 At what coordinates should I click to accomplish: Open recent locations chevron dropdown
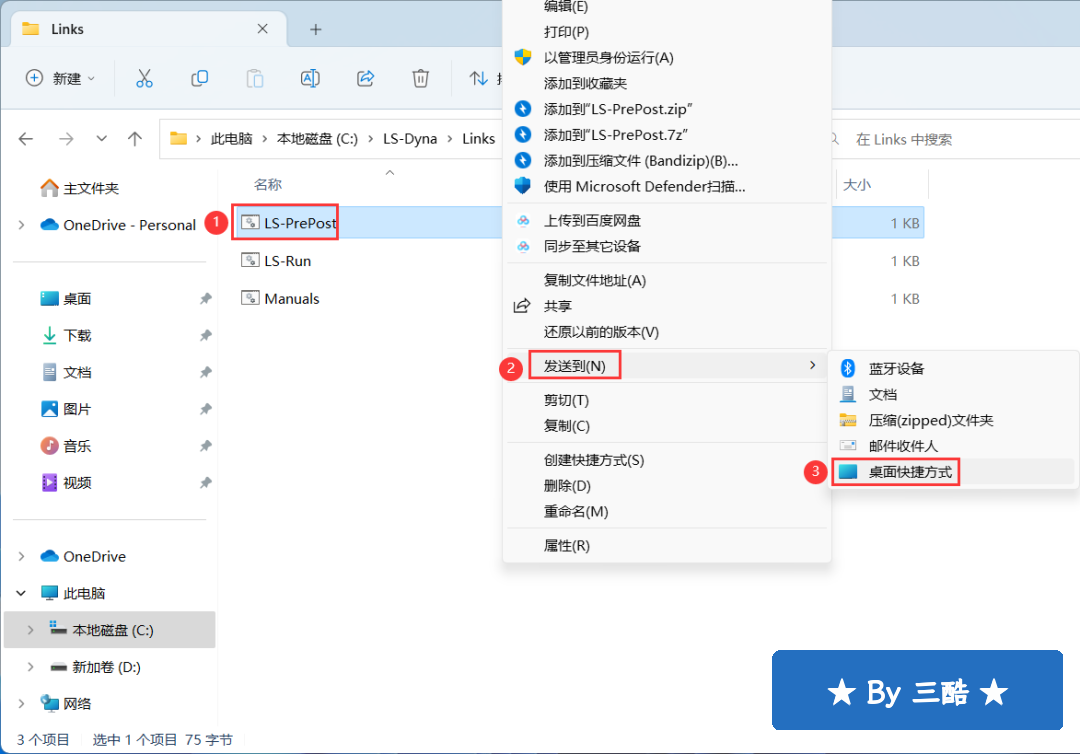click(x=101, y=139)
